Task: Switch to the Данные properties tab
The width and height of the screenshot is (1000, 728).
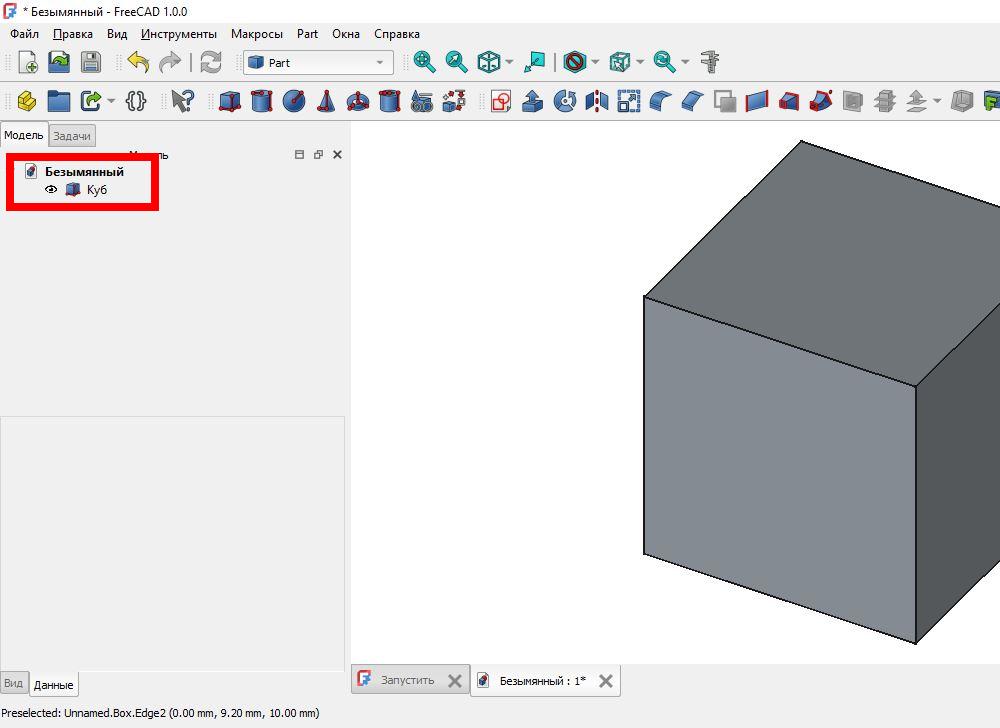Action: [x=54, y=685]
